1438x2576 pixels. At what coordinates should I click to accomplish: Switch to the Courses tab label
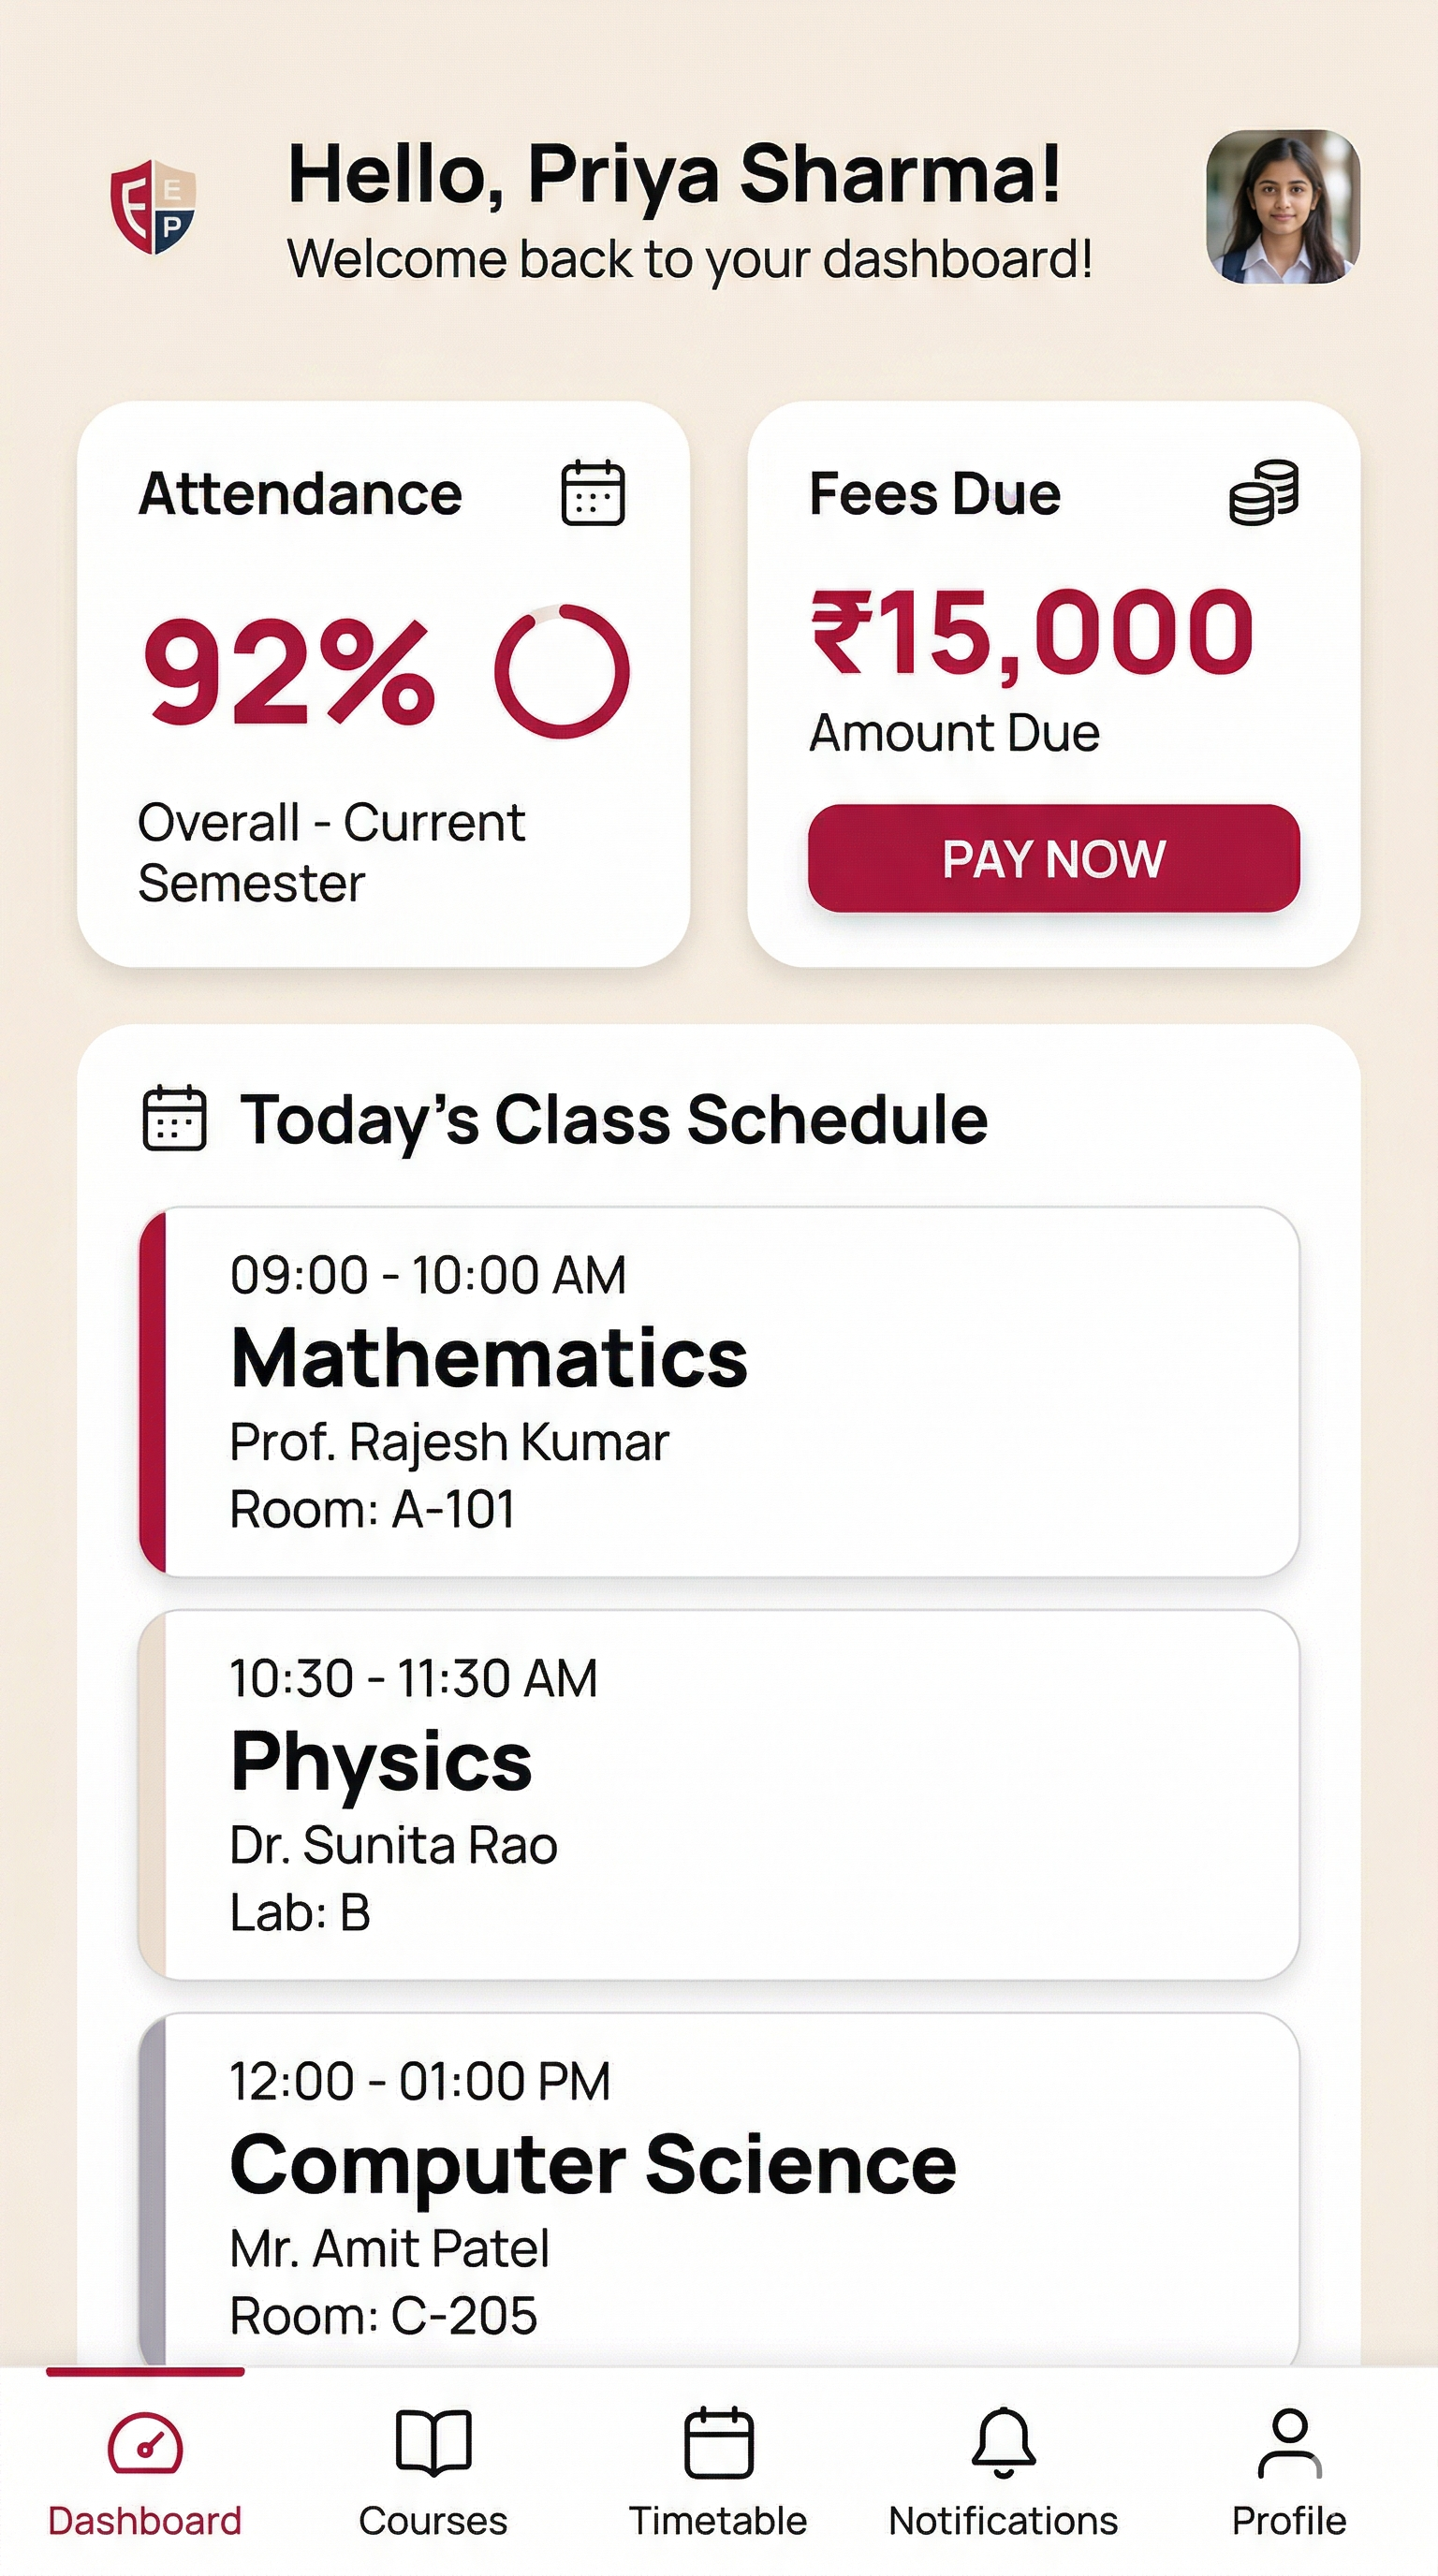(433, 2522)
